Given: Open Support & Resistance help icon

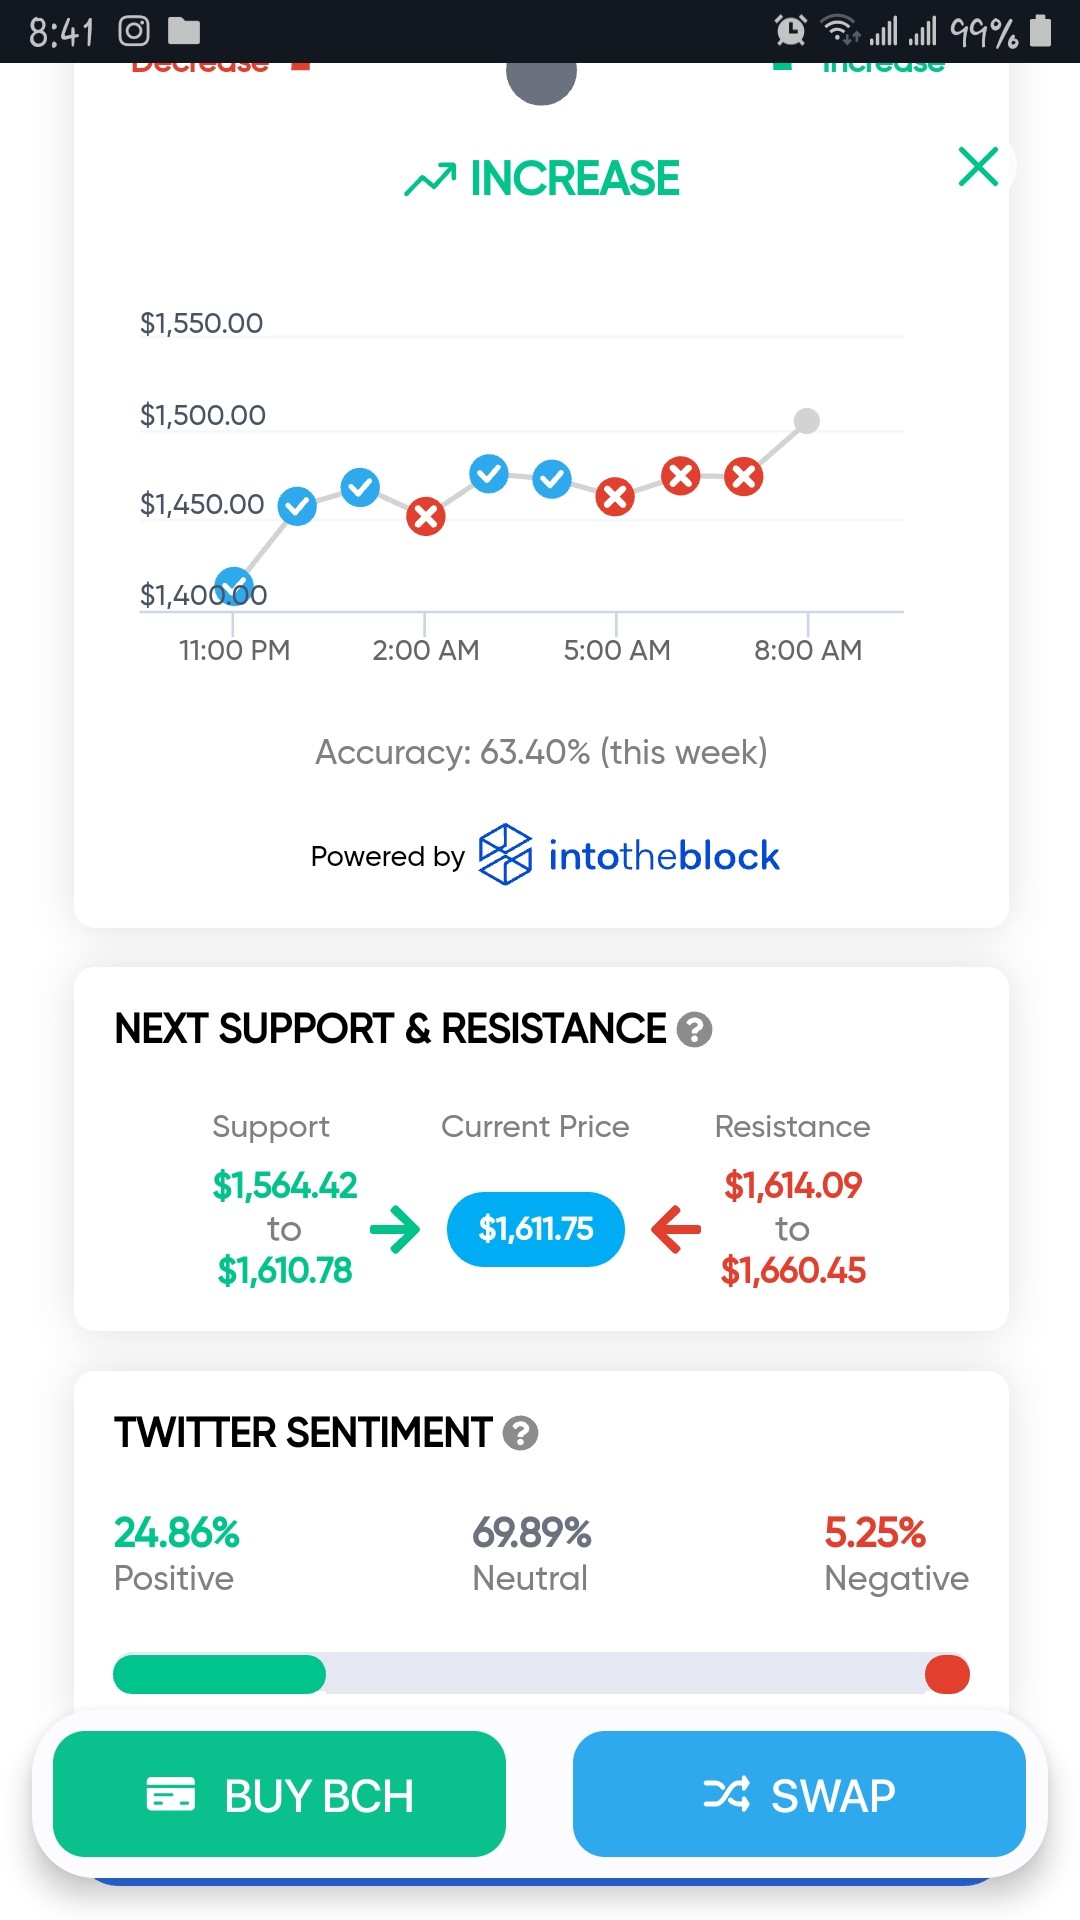Looking at the screenshot, I should (694, 1029).
